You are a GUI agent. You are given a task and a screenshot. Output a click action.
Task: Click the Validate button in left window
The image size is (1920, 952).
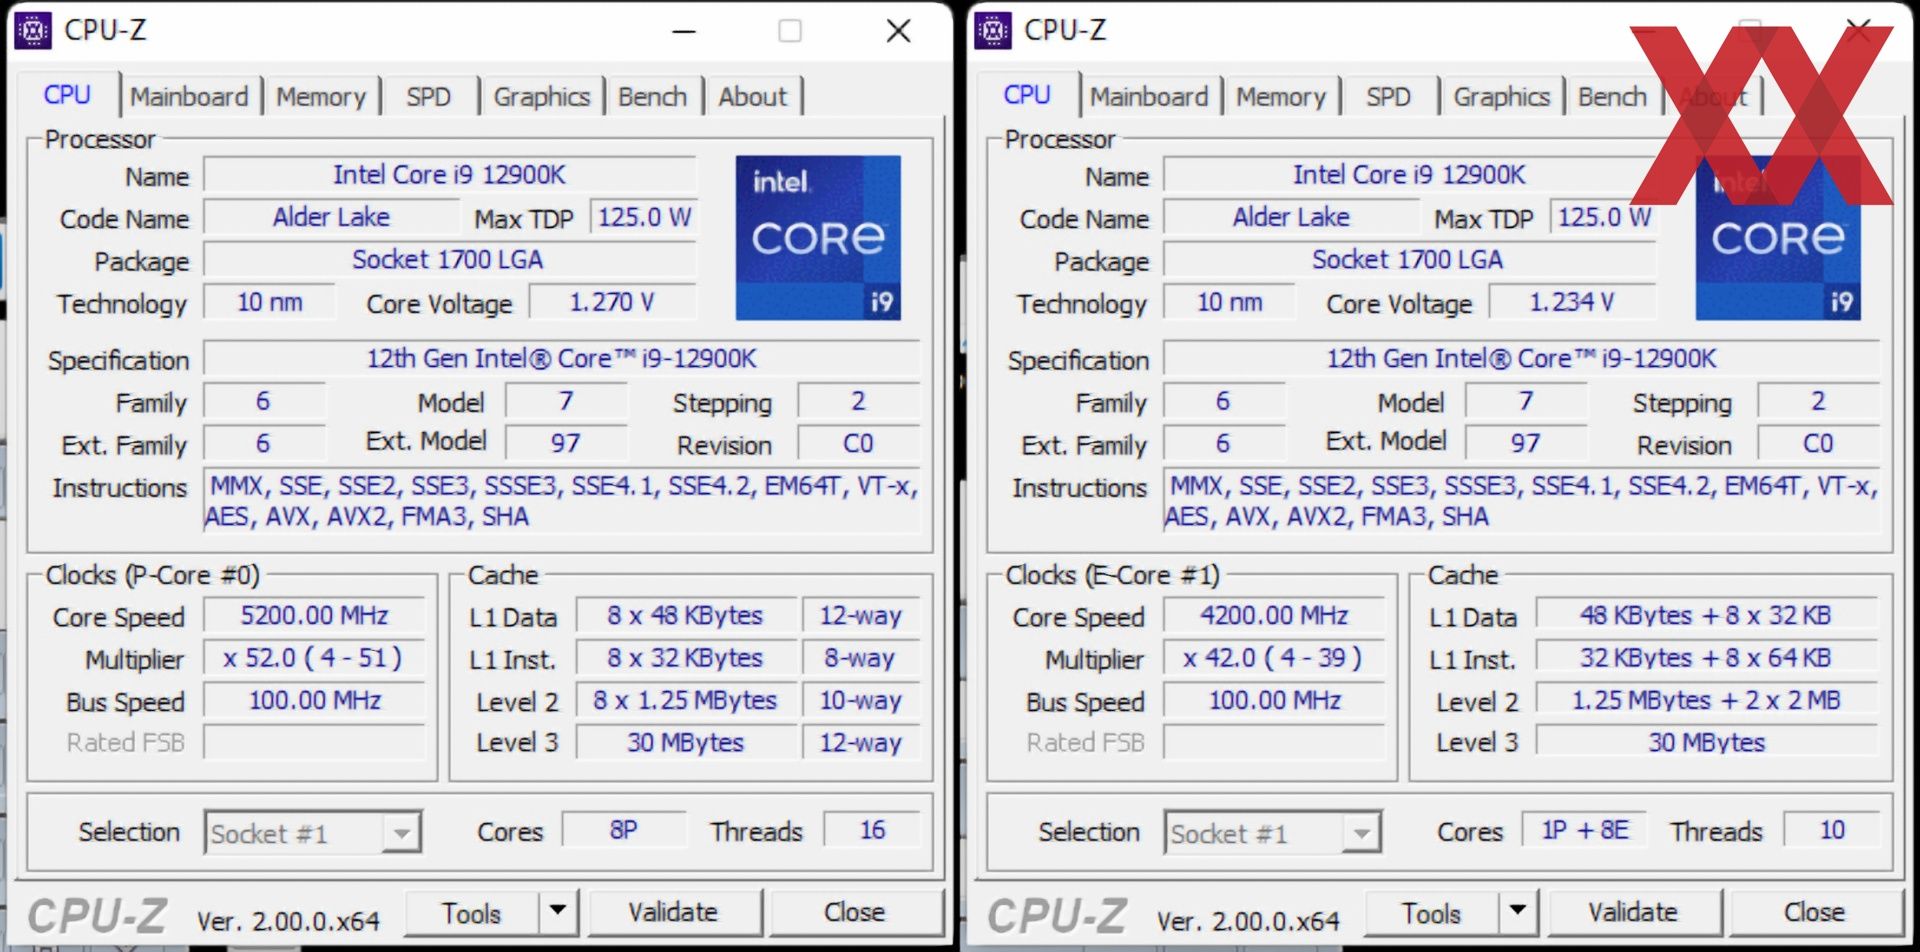[674, 912]
